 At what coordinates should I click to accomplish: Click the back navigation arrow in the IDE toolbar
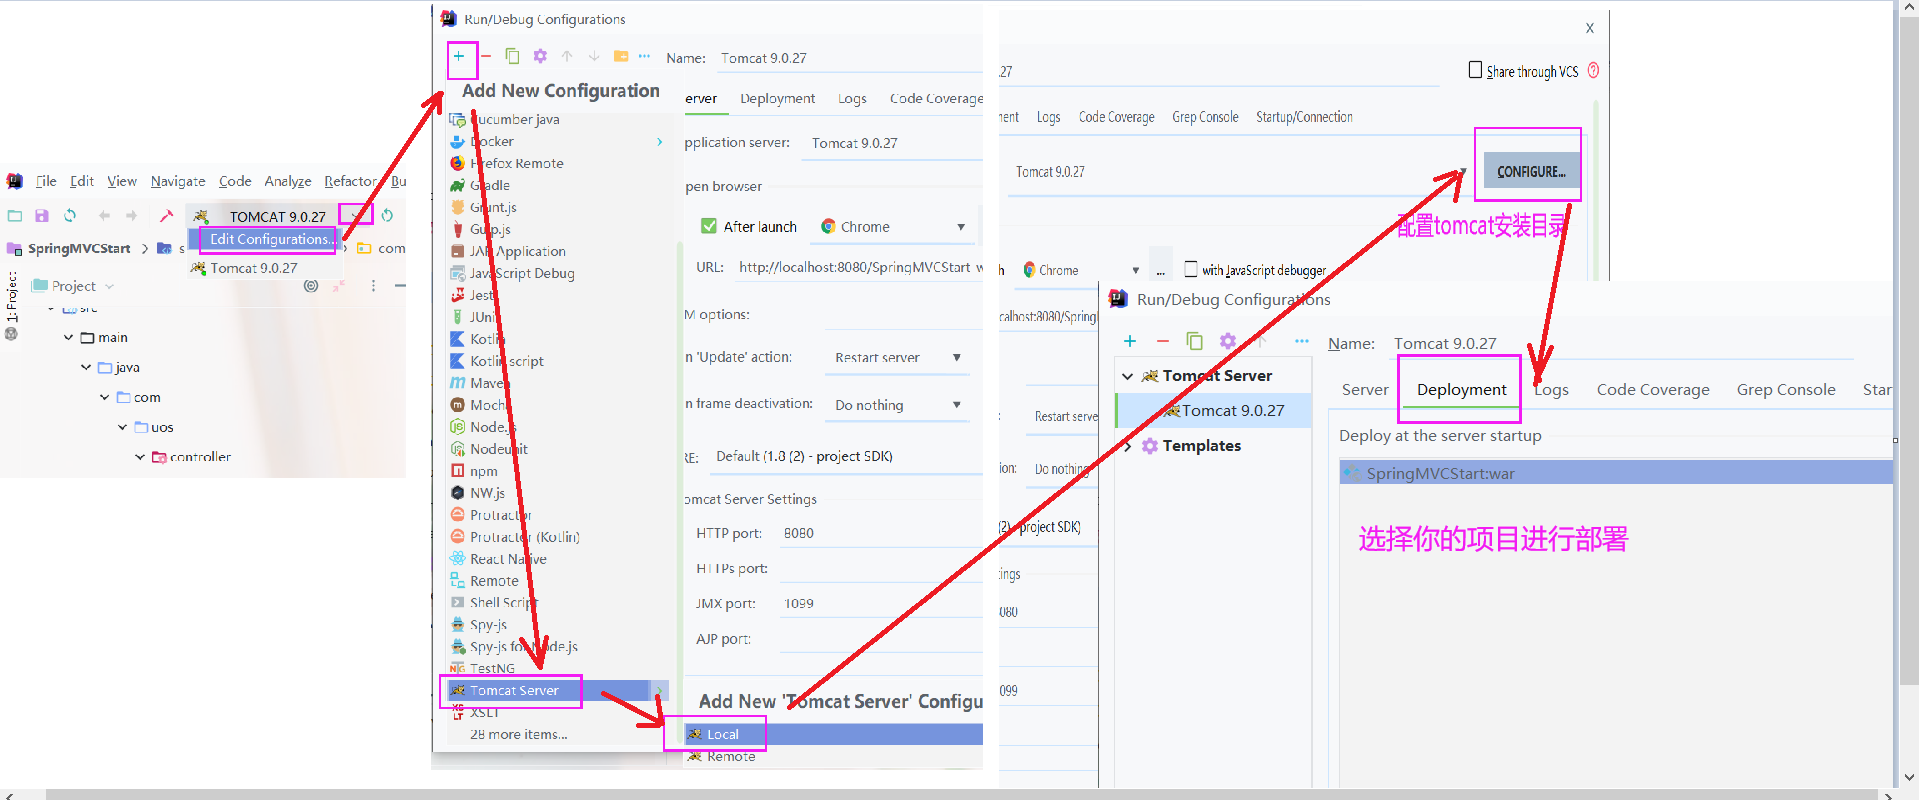[x=104, y=216]
